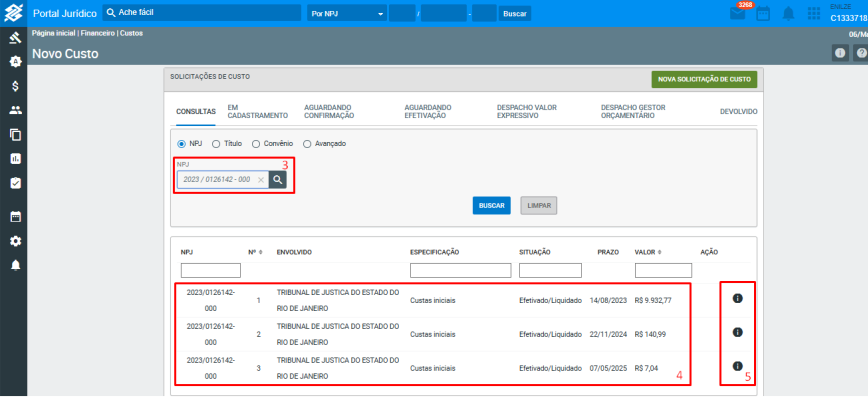Click the info icon beside Novo Custo header
Viewport: 868px width, 397px height.
pyautogui.click(x=840, y=53)
